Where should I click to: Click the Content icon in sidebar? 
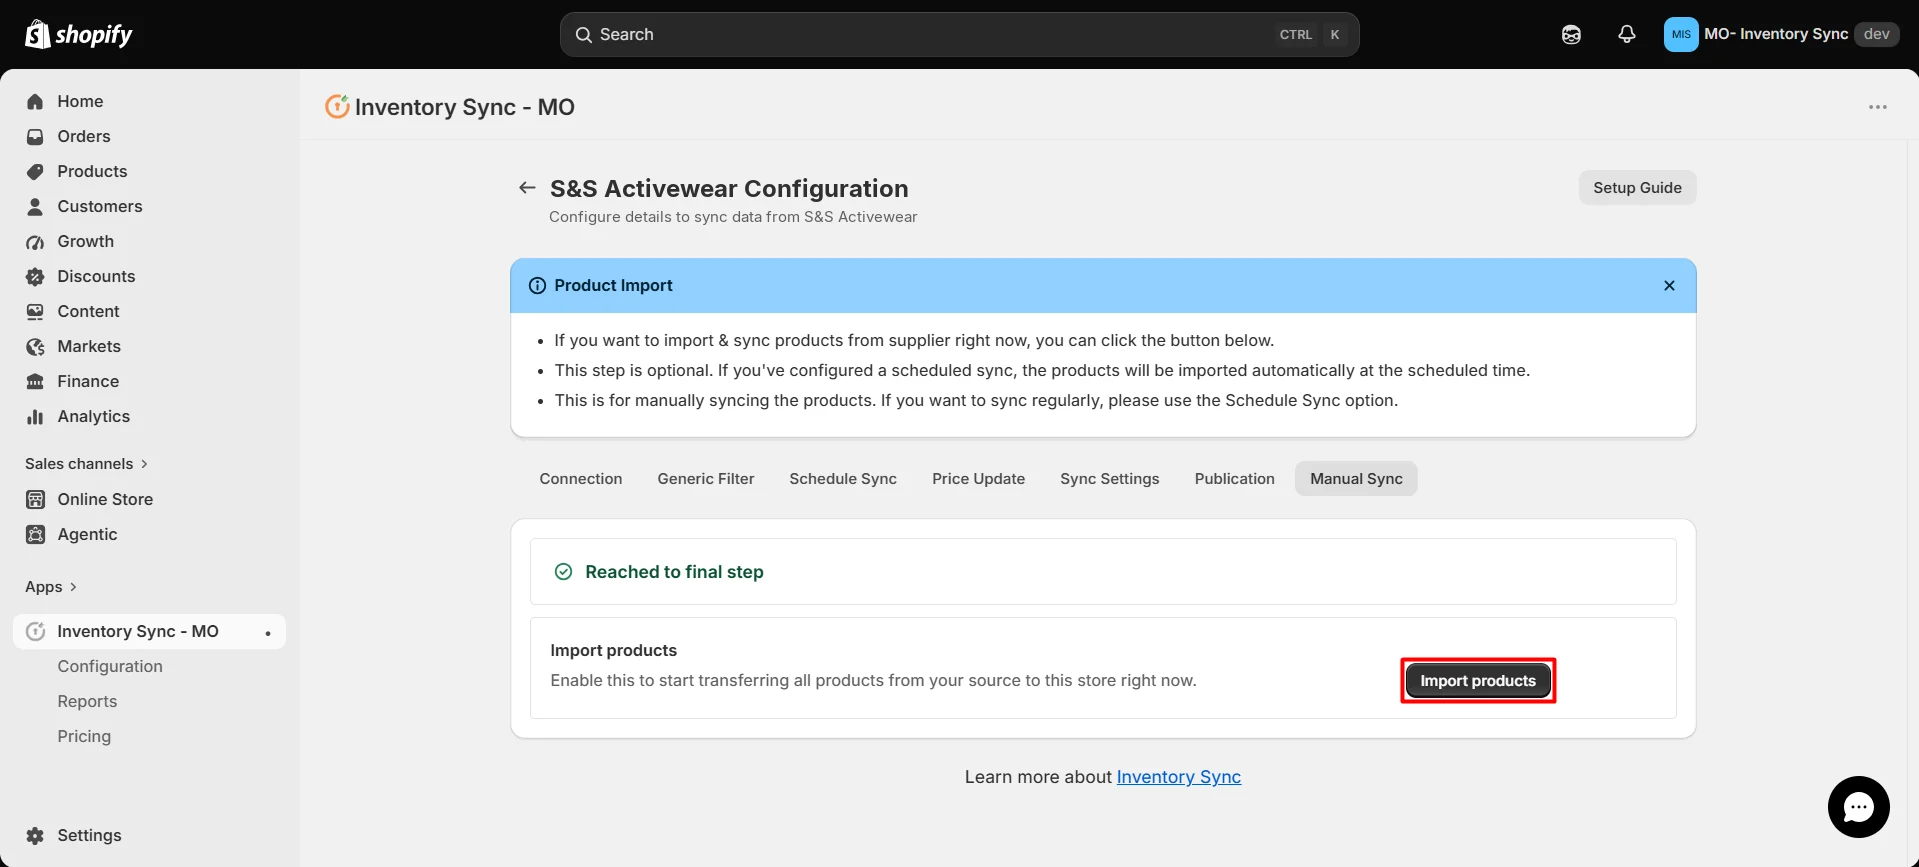pos(35,312)
